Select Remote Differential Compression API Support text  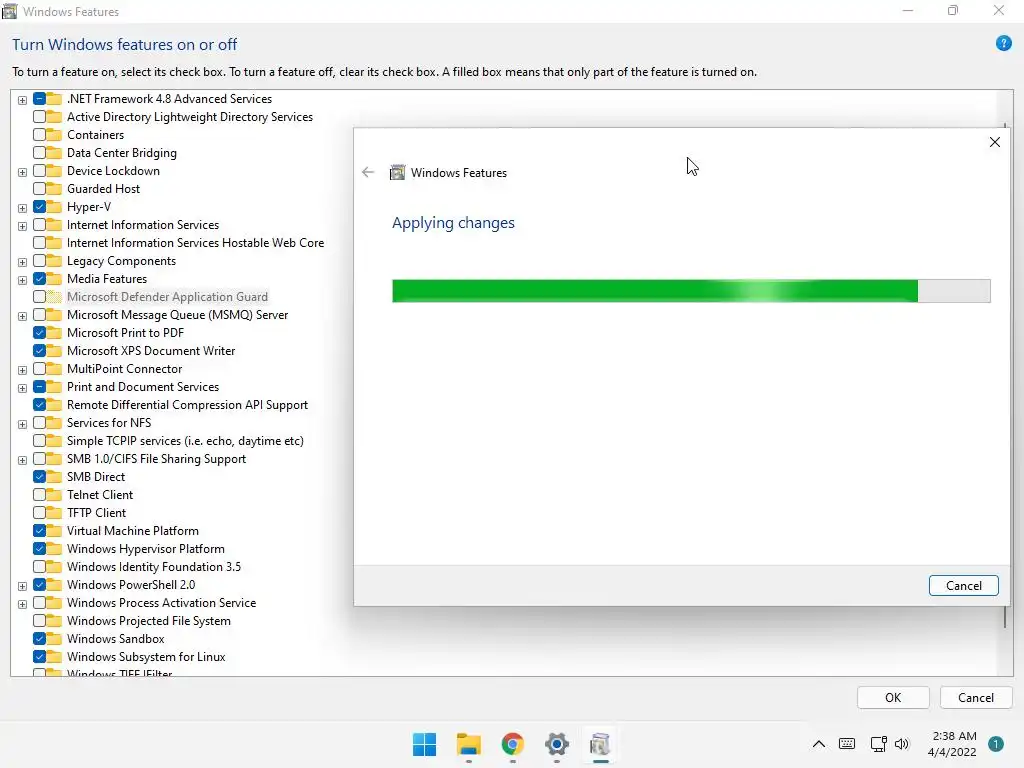click(187, 405)
